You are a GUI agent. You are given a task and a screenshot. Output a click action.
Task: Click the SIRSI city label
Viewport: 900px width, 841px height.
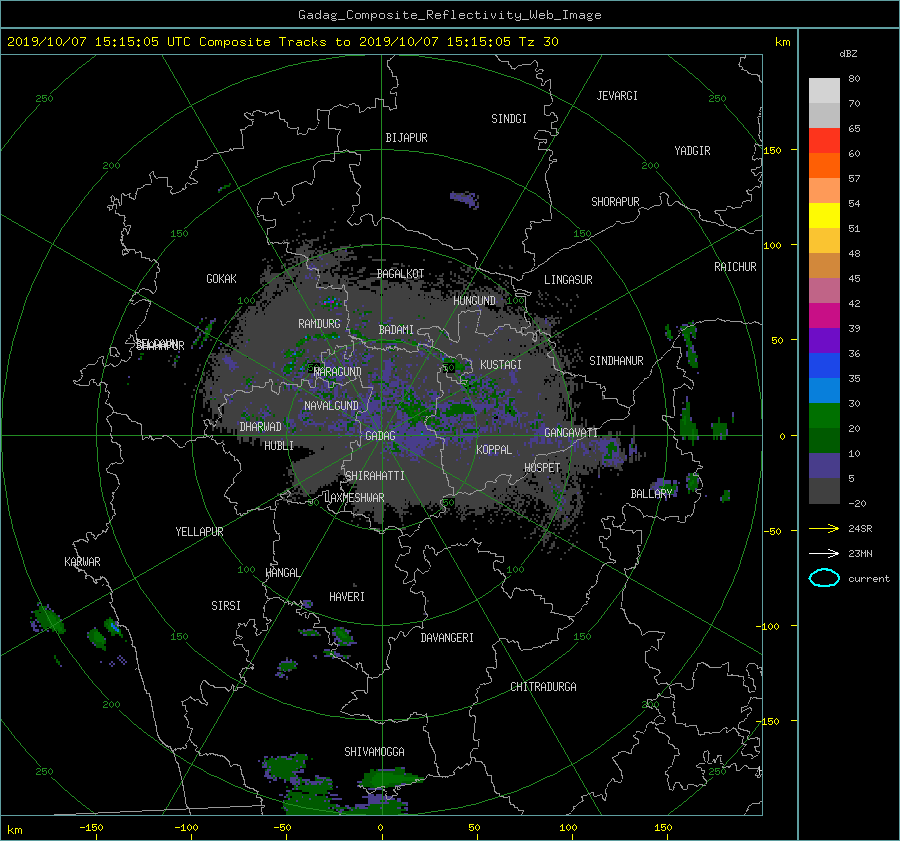226,606
